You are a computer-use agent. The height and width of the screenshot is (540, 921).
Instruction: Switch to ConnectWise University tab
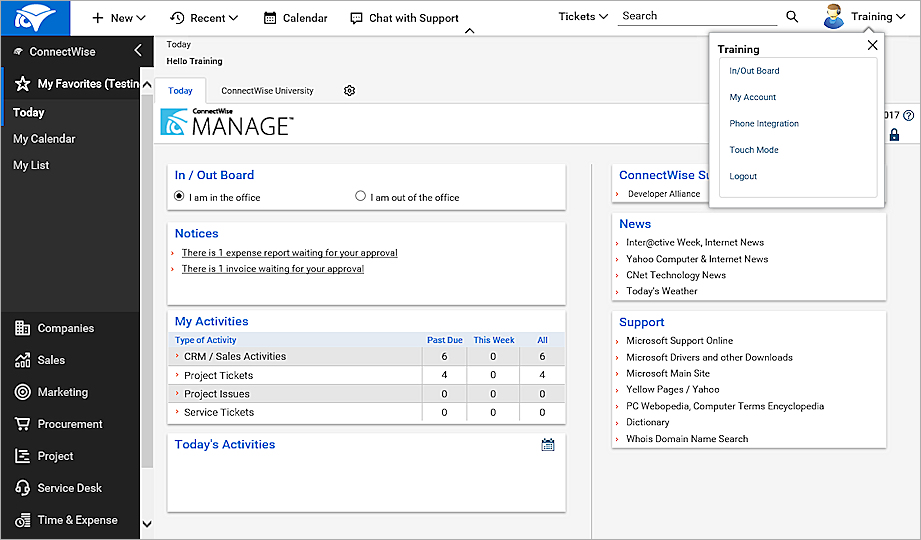(x=267, y=91)
